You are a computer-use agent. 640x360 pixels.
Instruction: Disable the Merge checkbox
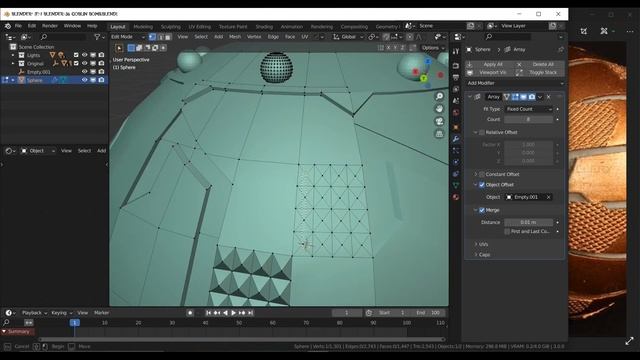point(482,210)
